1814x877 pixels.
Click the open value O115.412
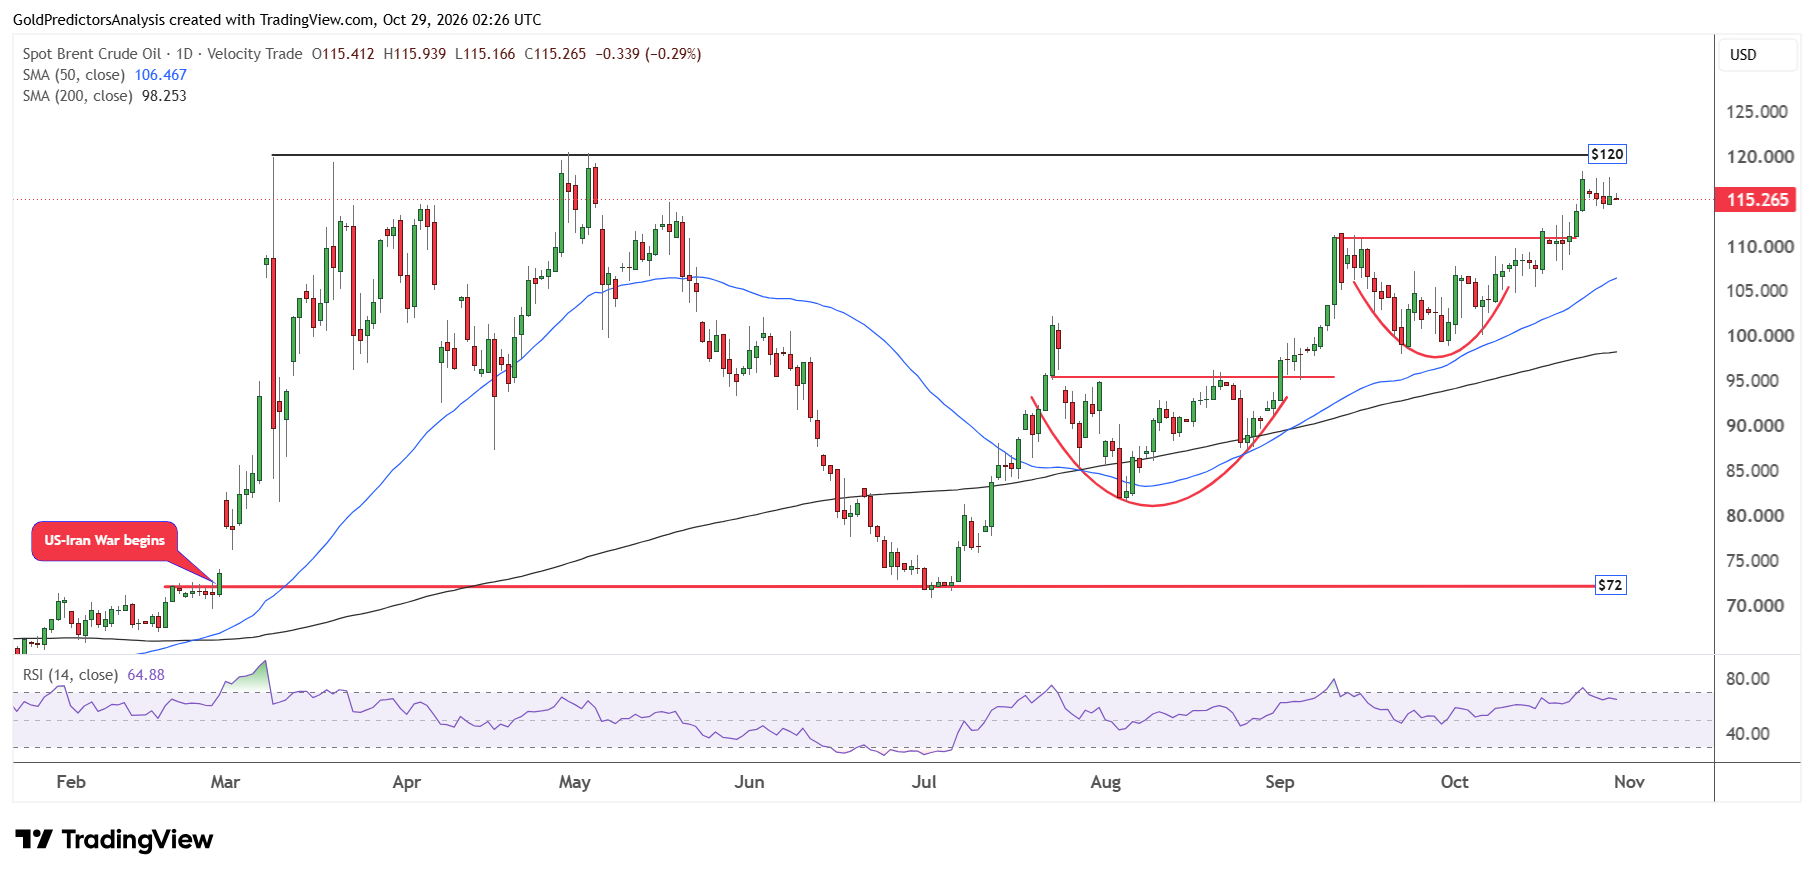click(343, 54)
